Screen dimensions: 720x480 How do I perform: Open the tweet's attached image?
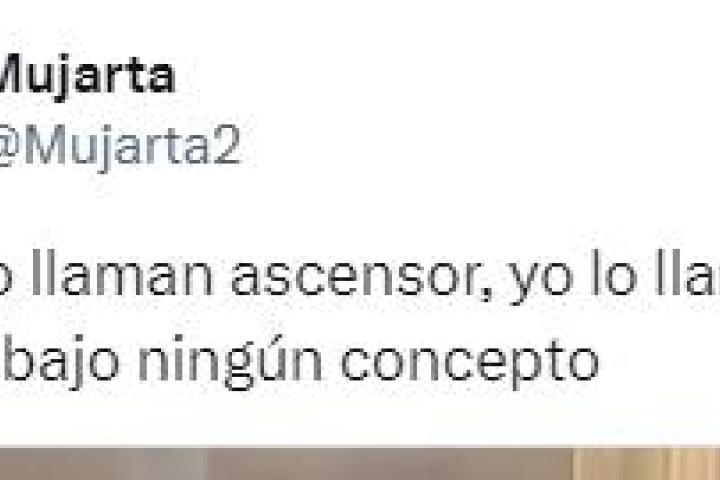click(x=360, y=464)
